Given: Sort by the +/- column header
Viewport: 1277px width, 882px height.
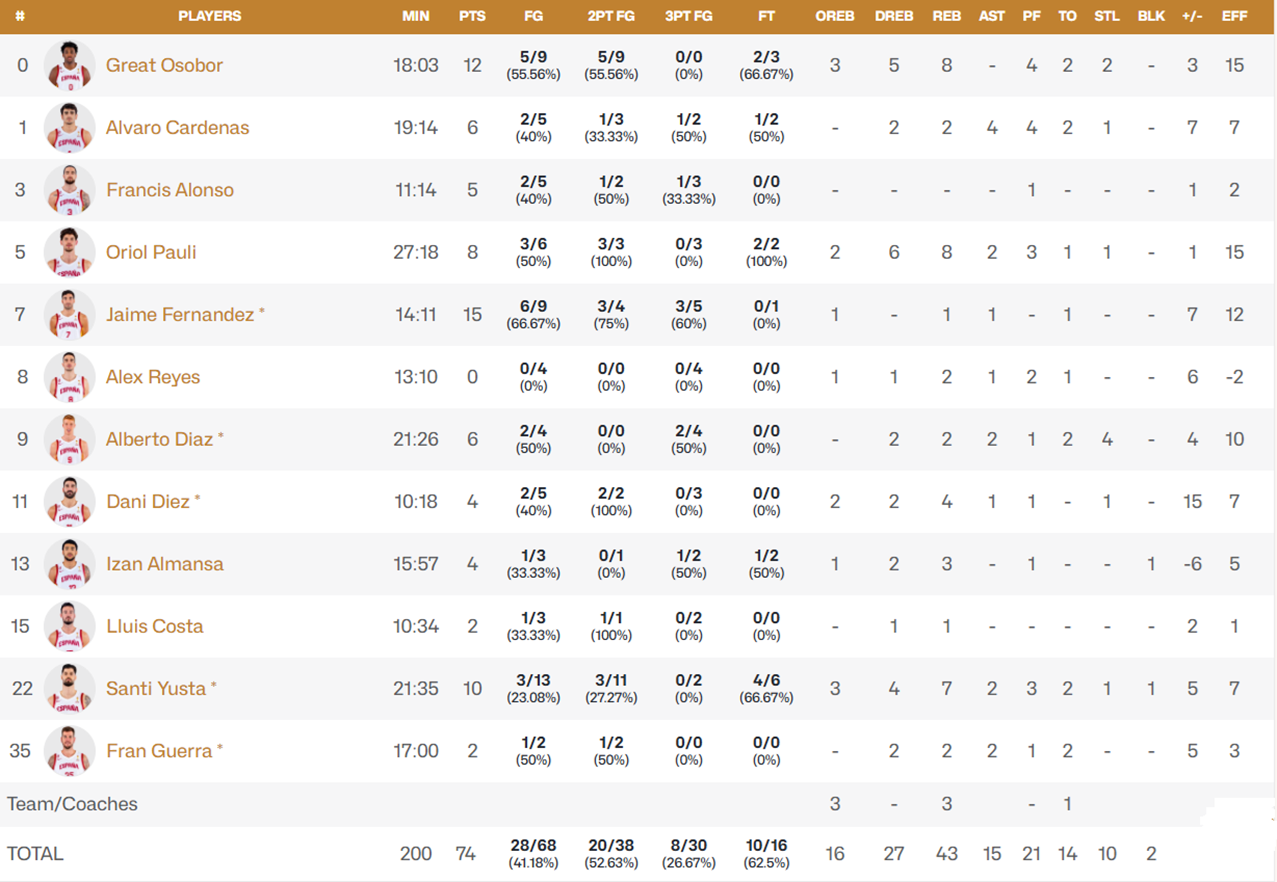Looking at the screenshot, I should [1191, 16].
